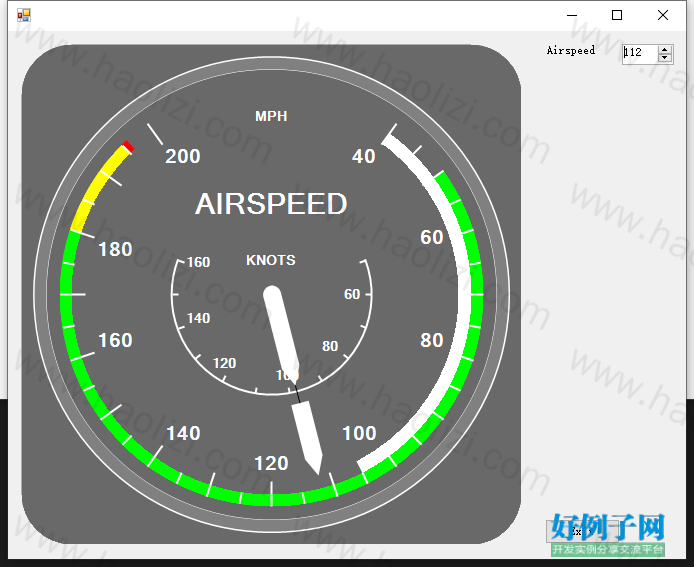Click the Airspeed numeric input field
Screen dimensions: 694x567
click(x=640, y=54)
